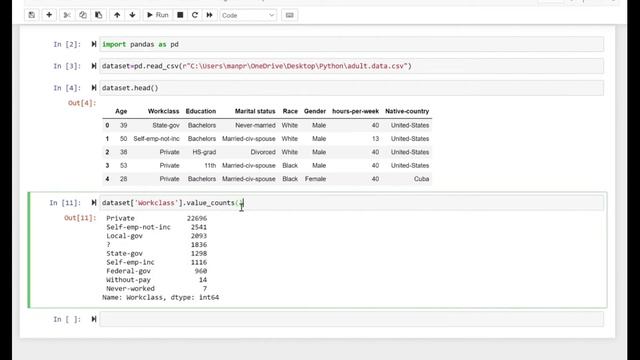Viewport: 640px width, 360px height.
Task: Run cell In [3] using its side icon
Action: [x=94, y=66]
